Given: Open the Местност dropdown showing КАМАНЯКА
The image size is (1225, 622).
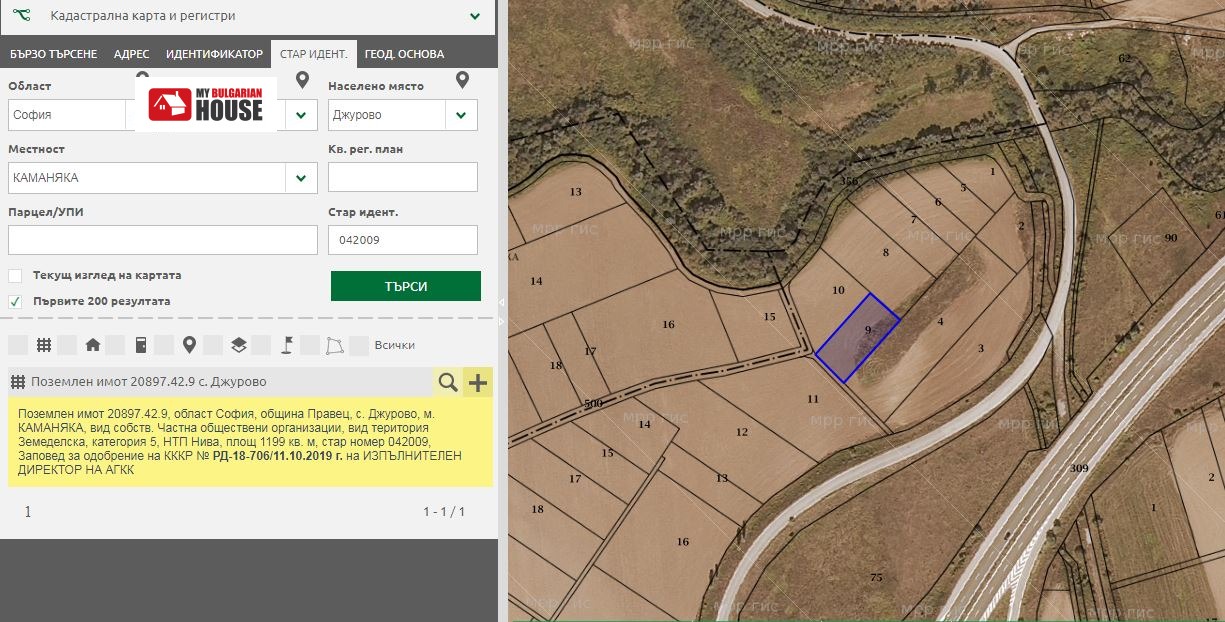Looking at the screenshot, I should point(300,178).
